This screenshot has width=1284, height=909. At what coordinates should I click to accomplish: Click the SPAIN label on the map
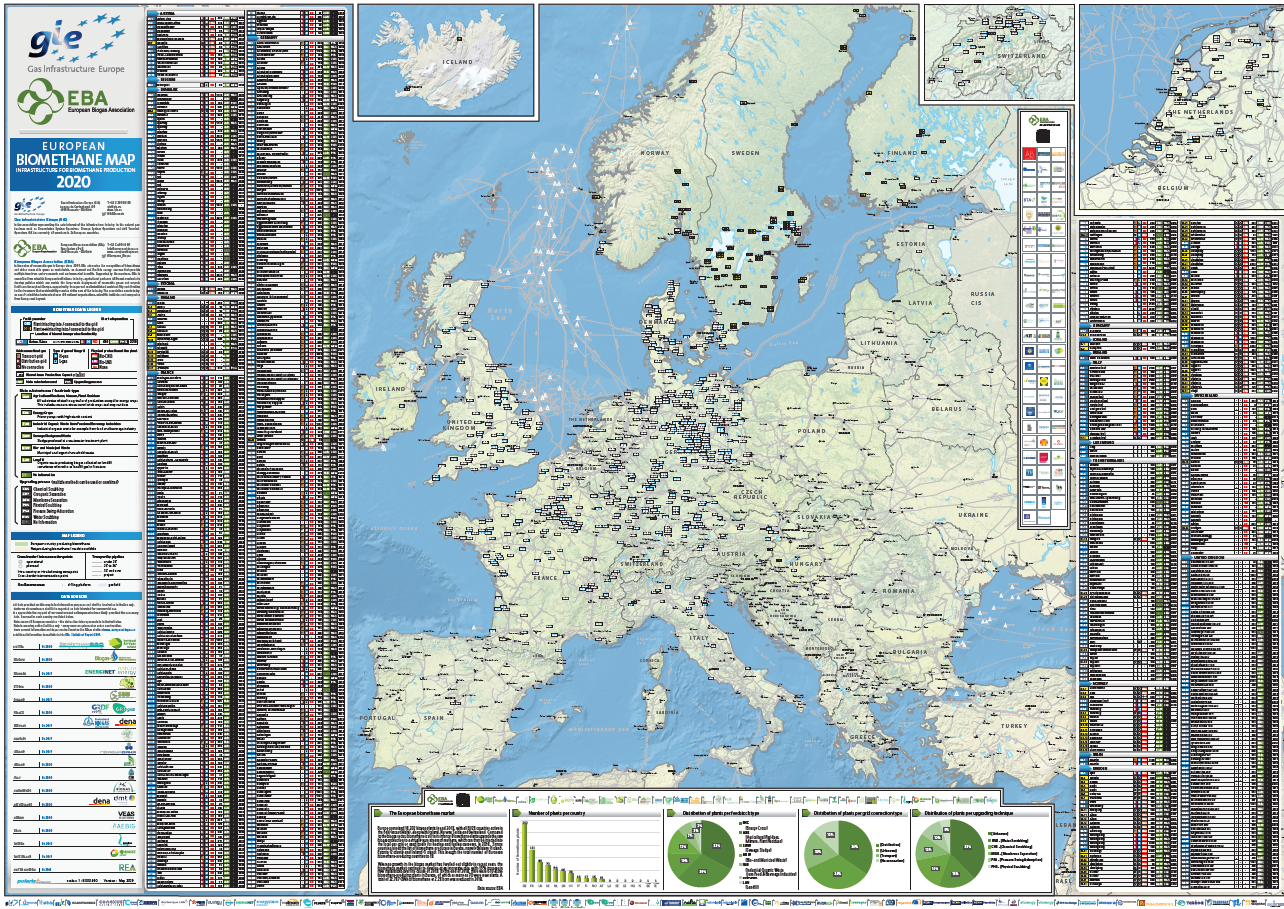[433, 718]
